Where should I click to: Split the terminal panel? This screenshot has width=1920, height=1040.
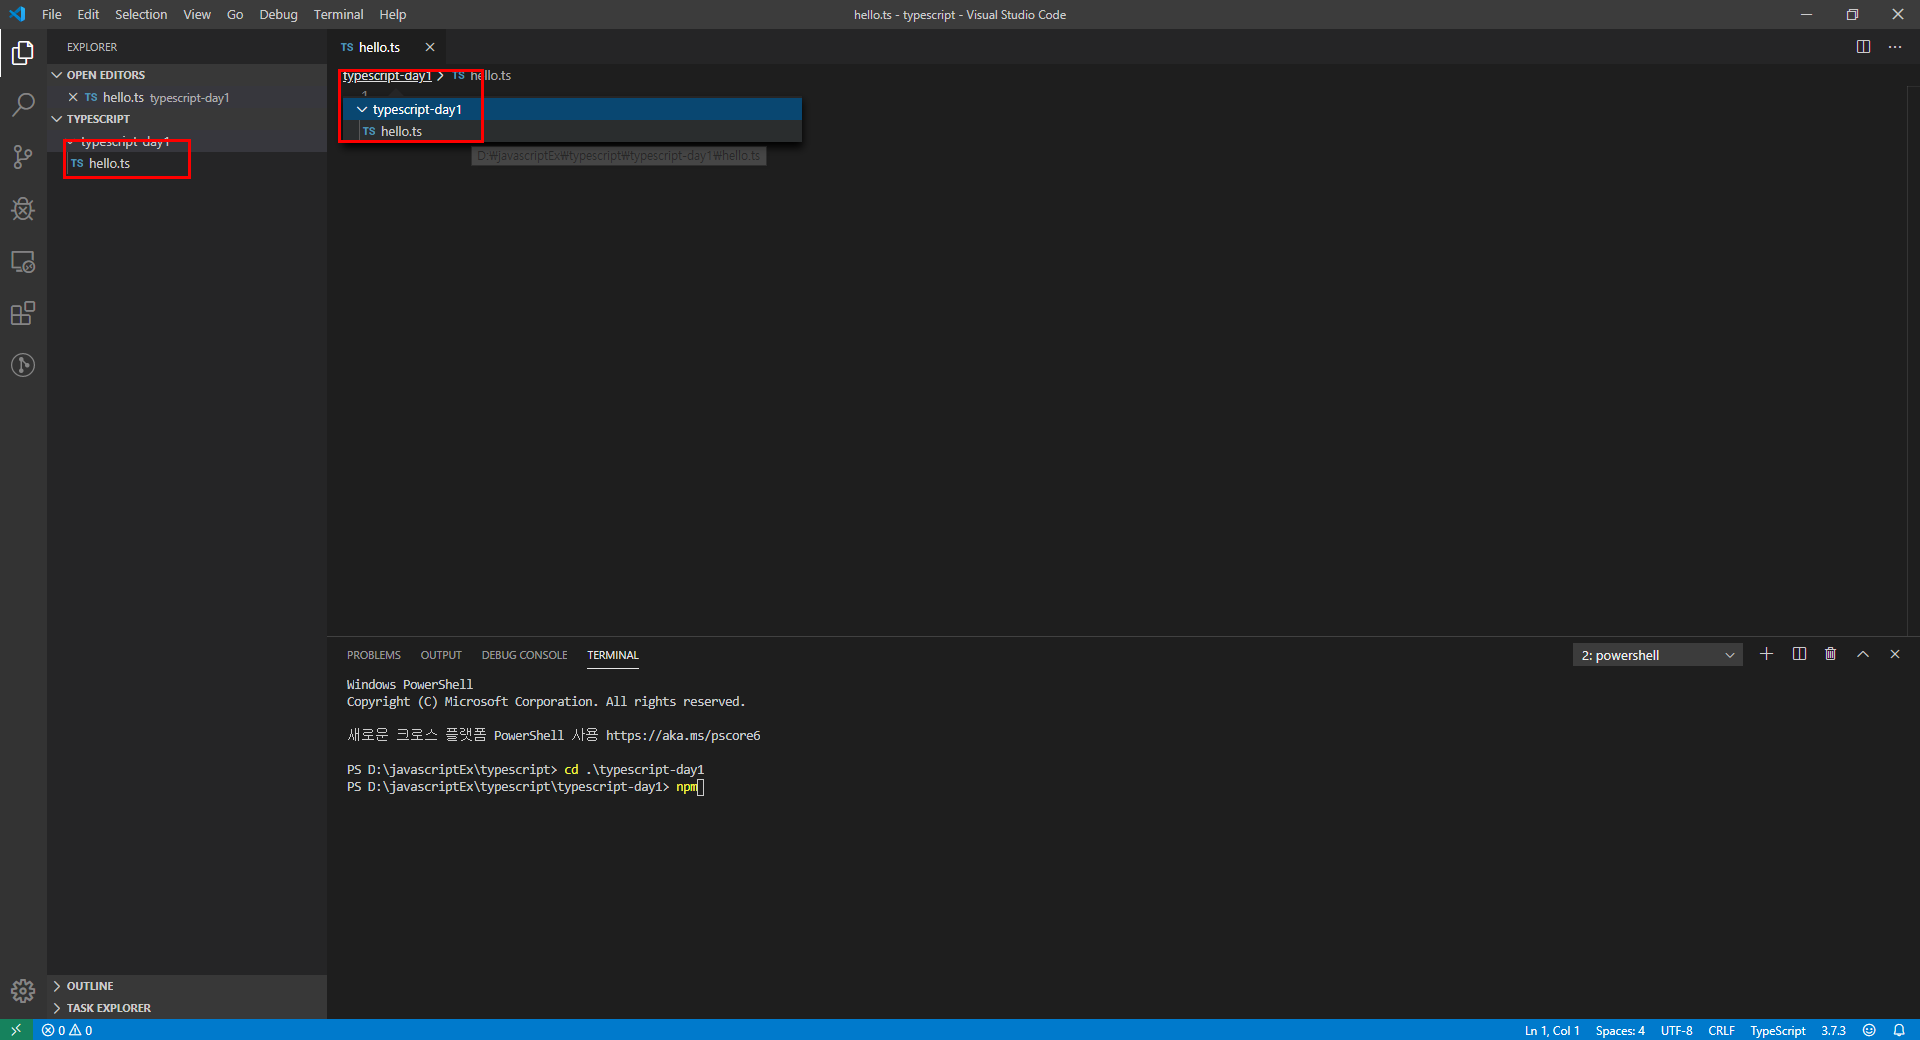click(1799, 654)
